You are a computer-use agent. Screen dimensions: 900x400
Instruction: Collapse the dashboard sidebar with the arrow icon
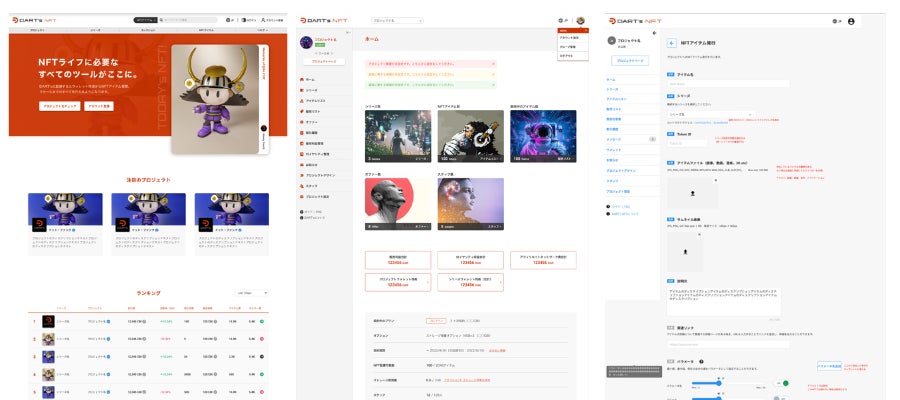348,33
